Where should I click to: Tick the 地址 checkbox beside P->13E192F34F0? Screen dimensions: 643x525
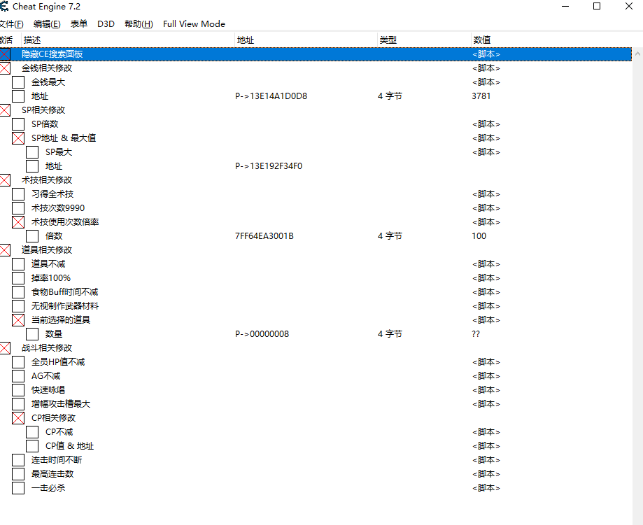[x=32, y=166]
